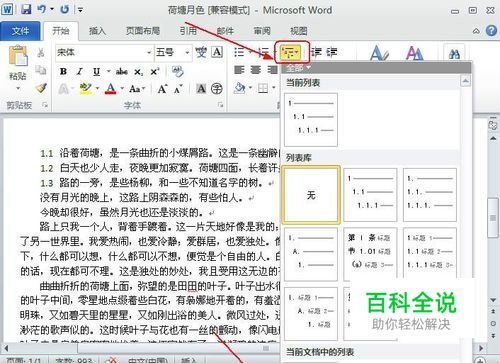Open the font size box showing 五号
This screenshot has height=363, width=500.
tap(173, 52)
